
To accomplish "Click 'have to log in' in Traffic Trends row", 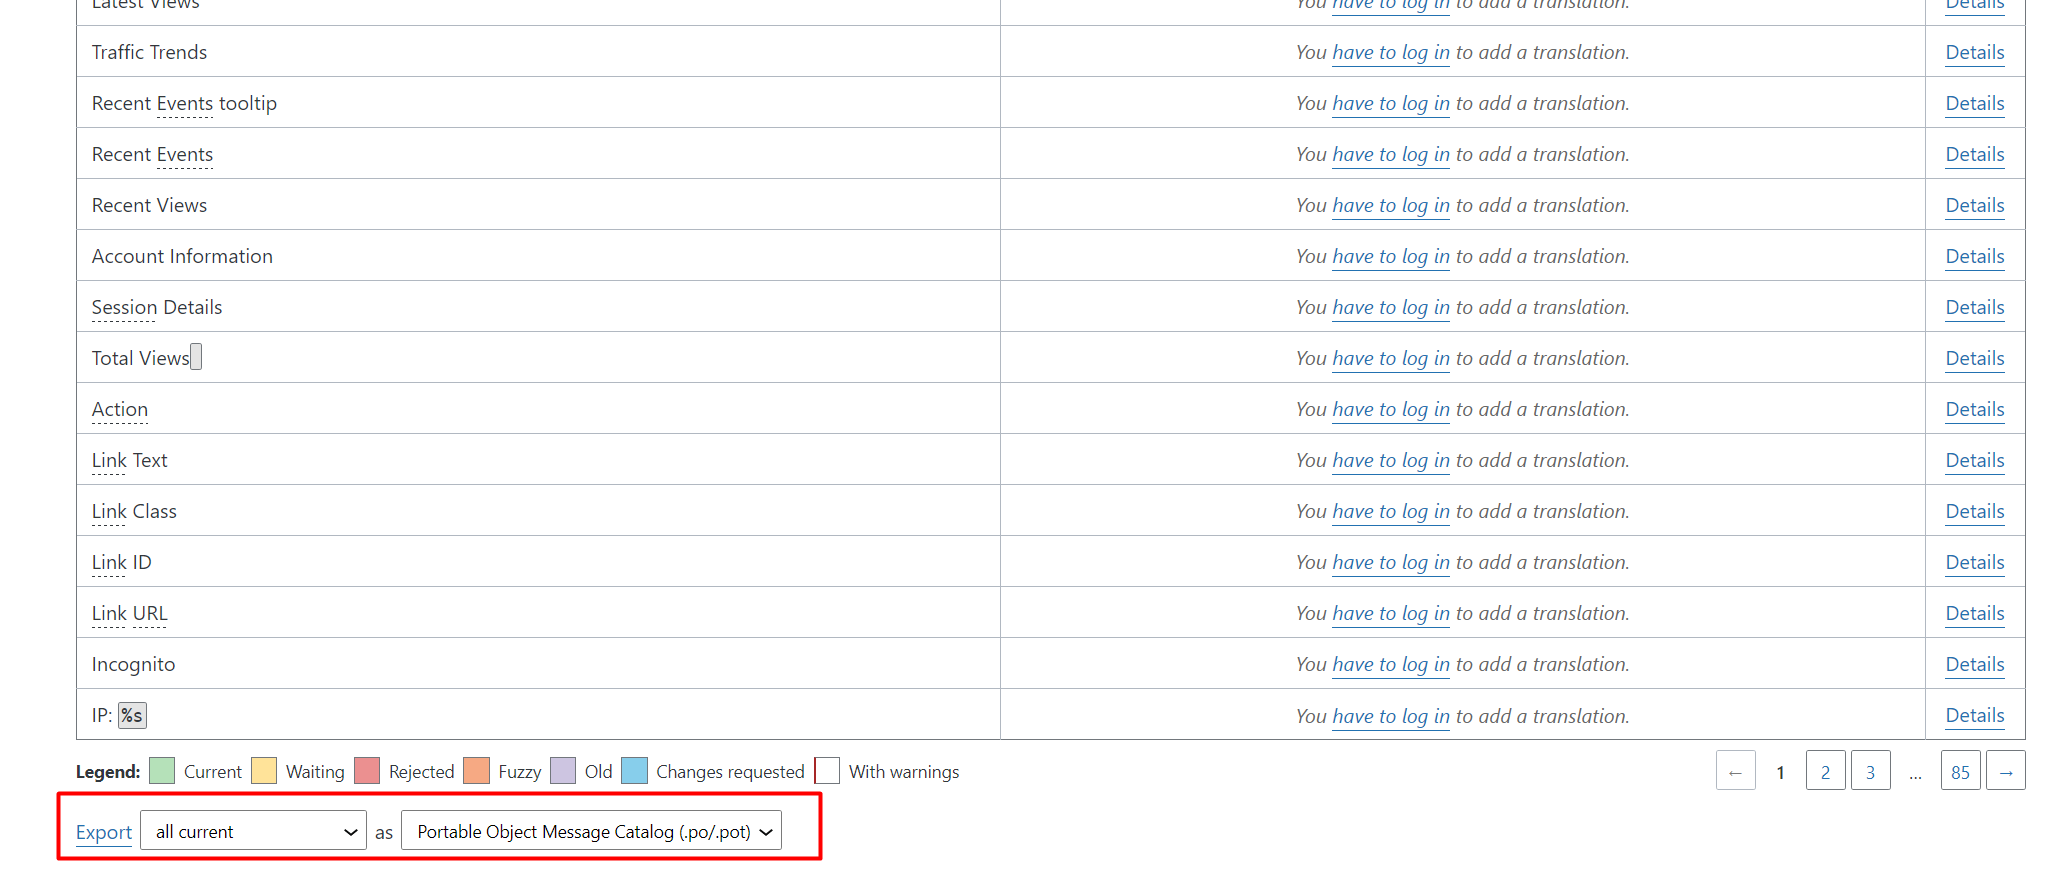I will tap(1390, 53).
